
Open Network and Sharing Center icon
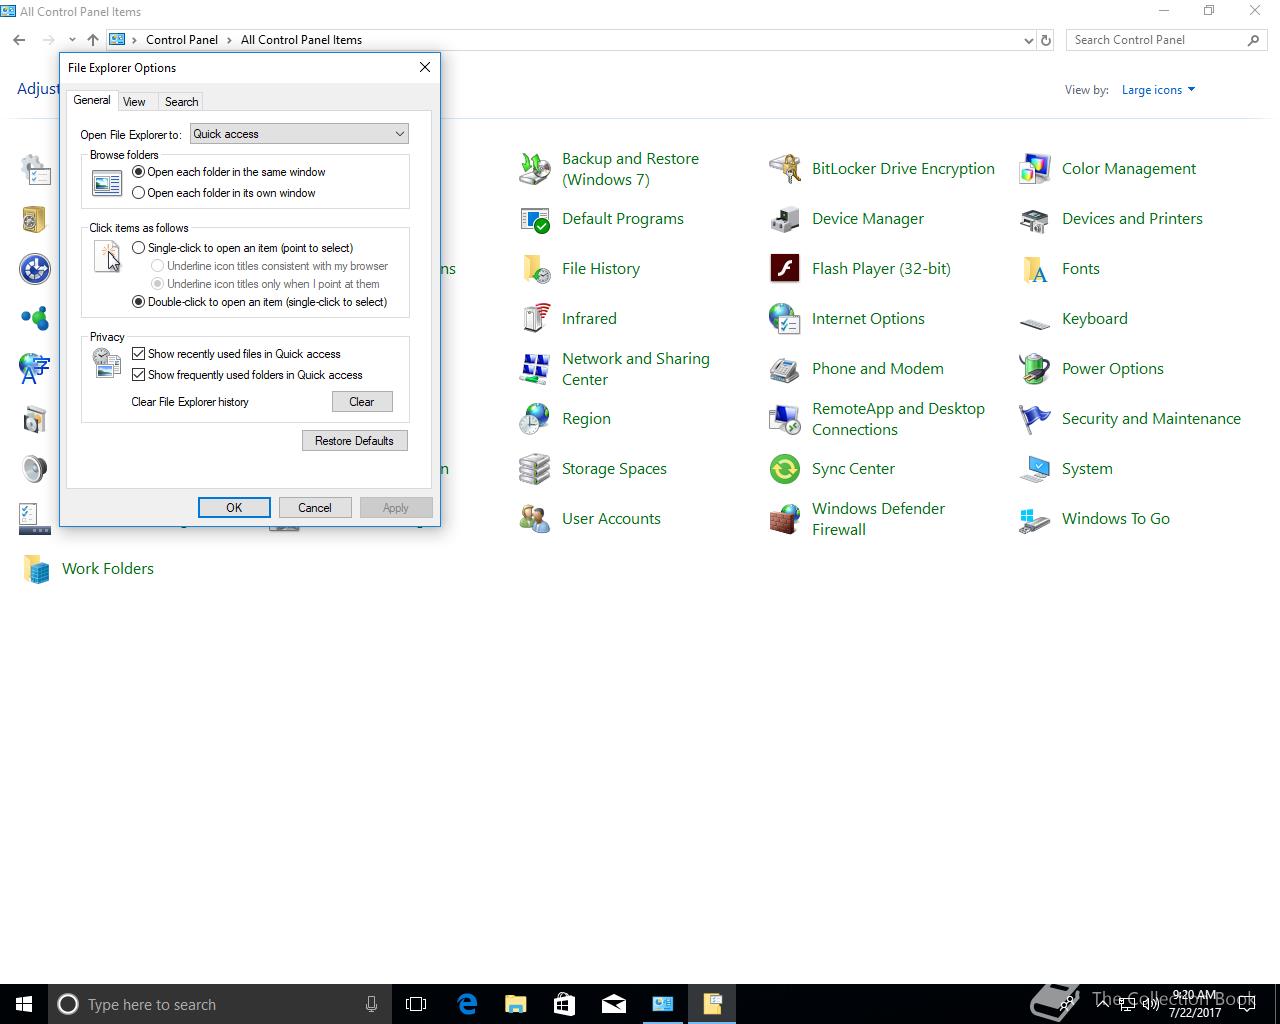coord(535,369)
